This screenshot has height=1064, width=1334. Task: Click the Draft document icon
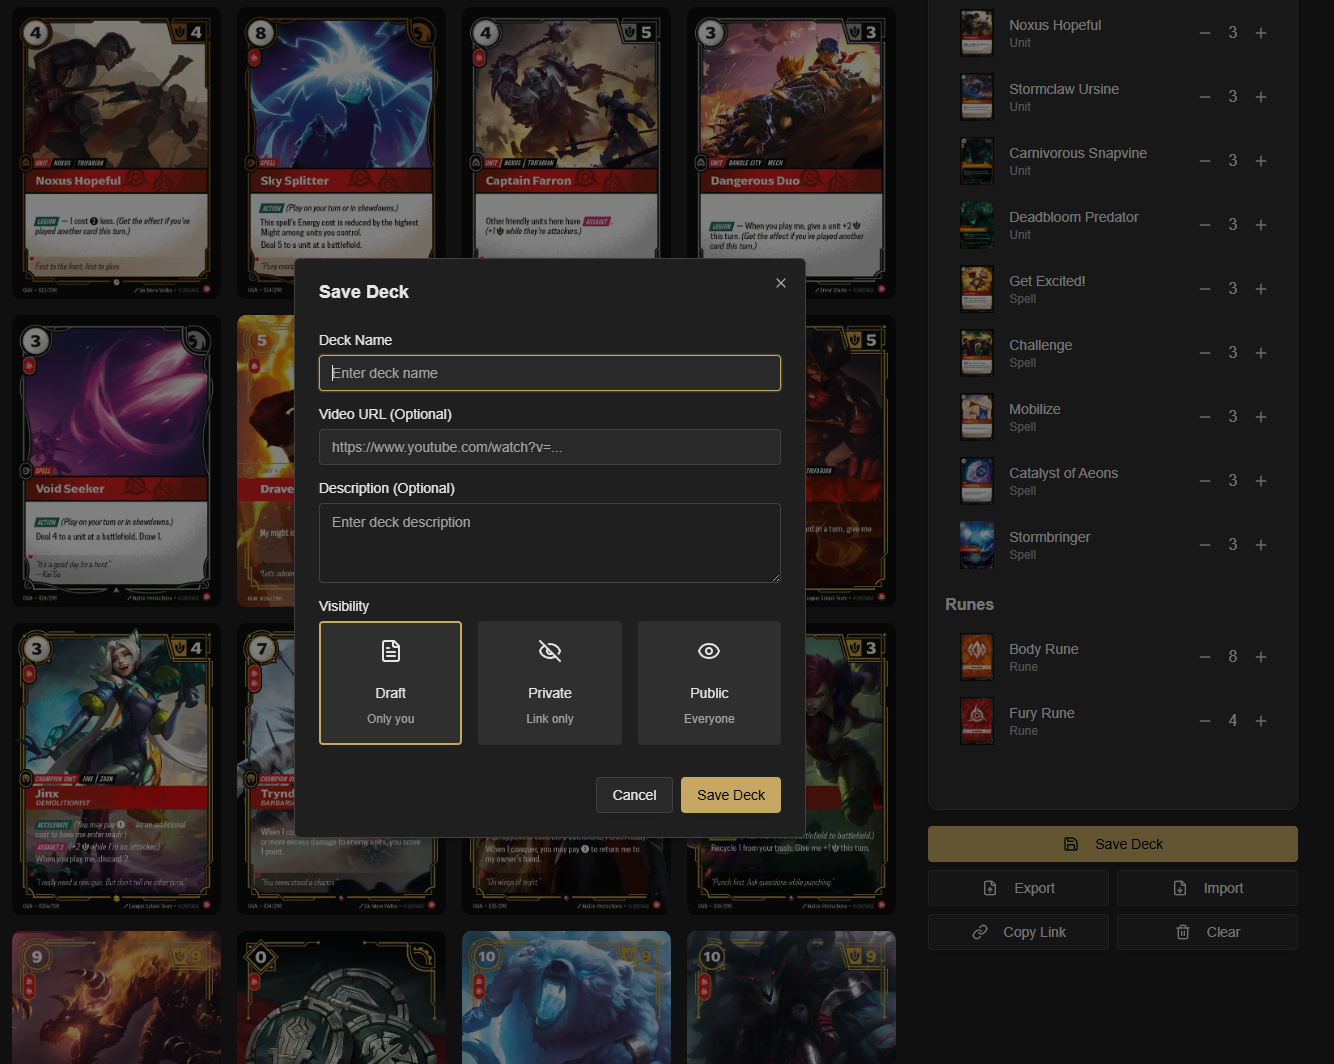tap(391, 651)
